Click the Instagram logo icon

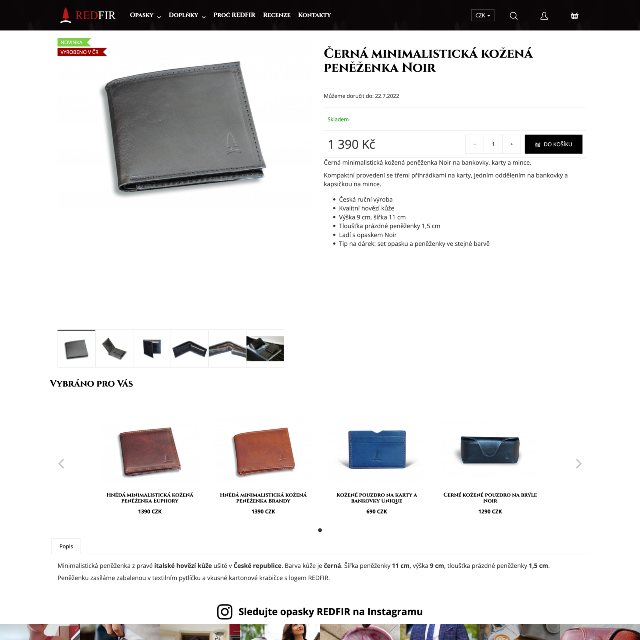[224, 611]
